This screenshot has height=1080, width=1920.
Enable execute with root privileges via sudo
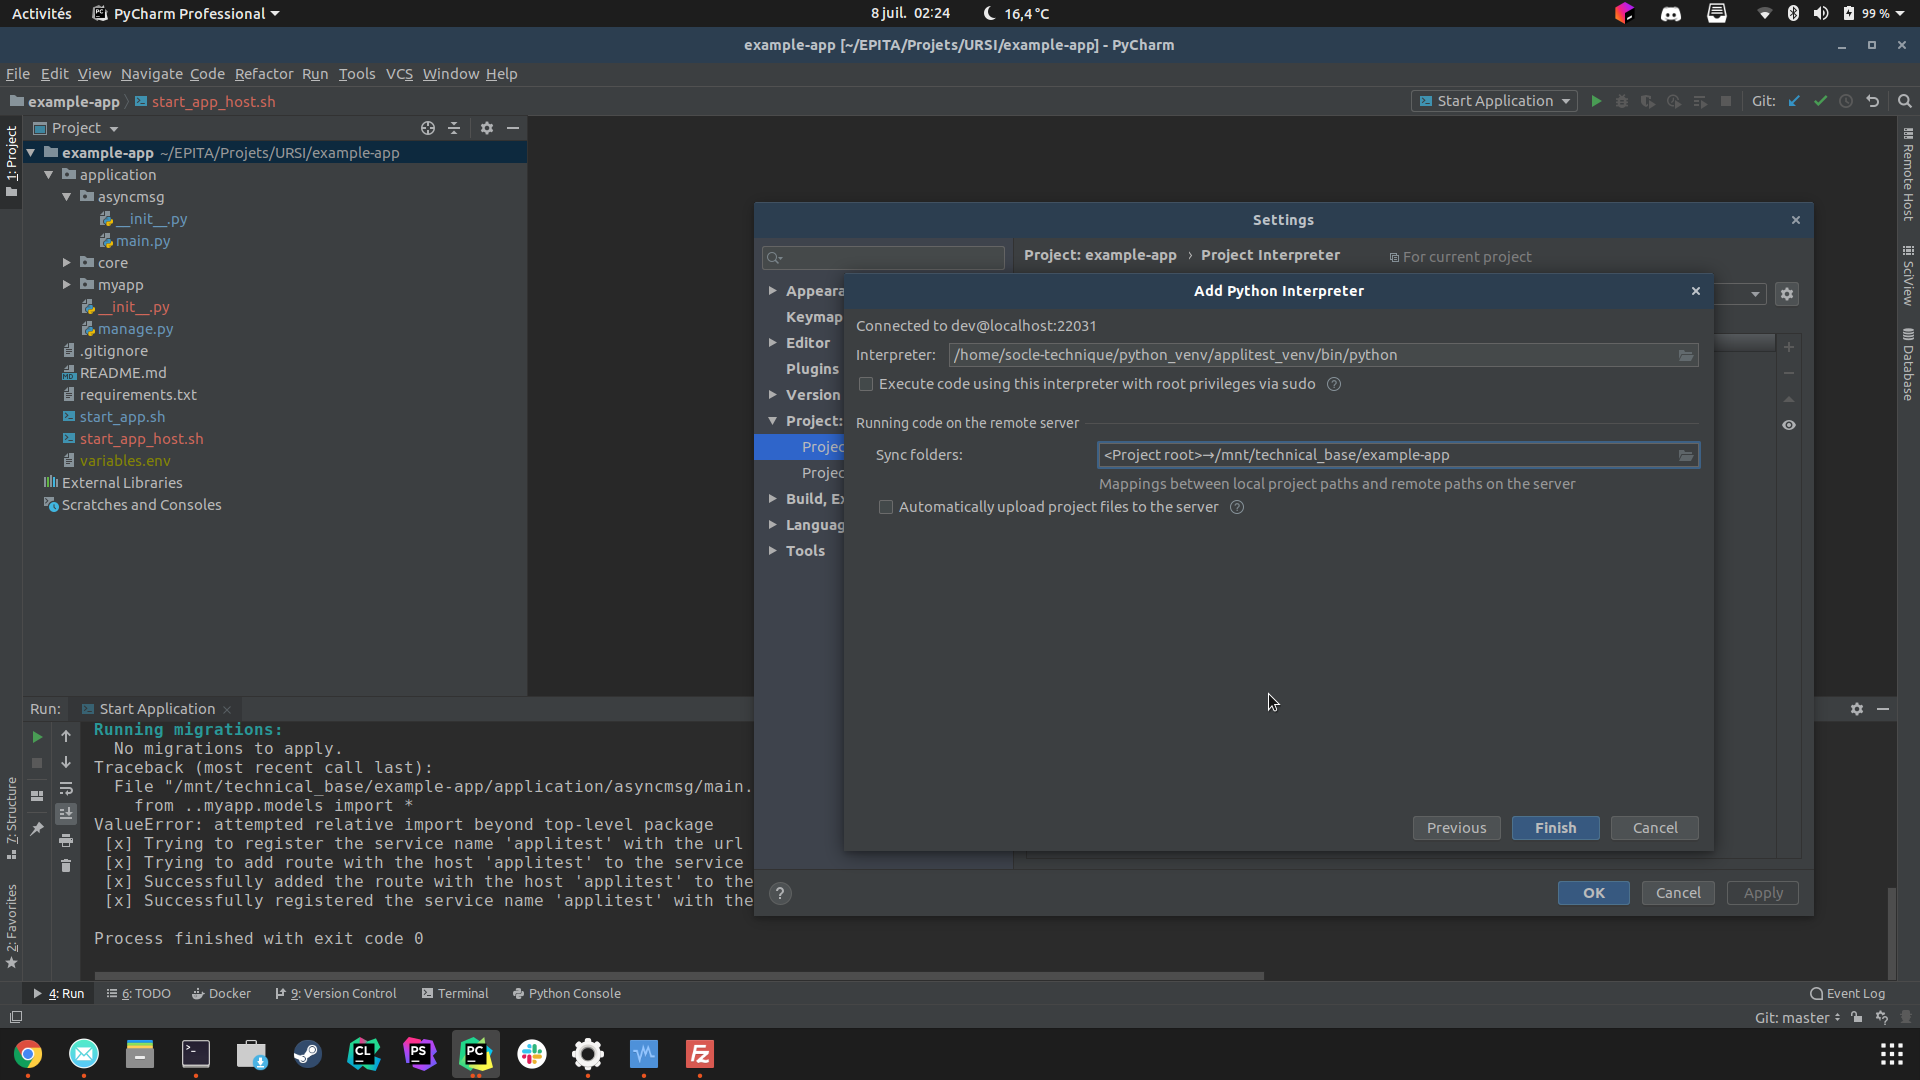tap(866, 384)
